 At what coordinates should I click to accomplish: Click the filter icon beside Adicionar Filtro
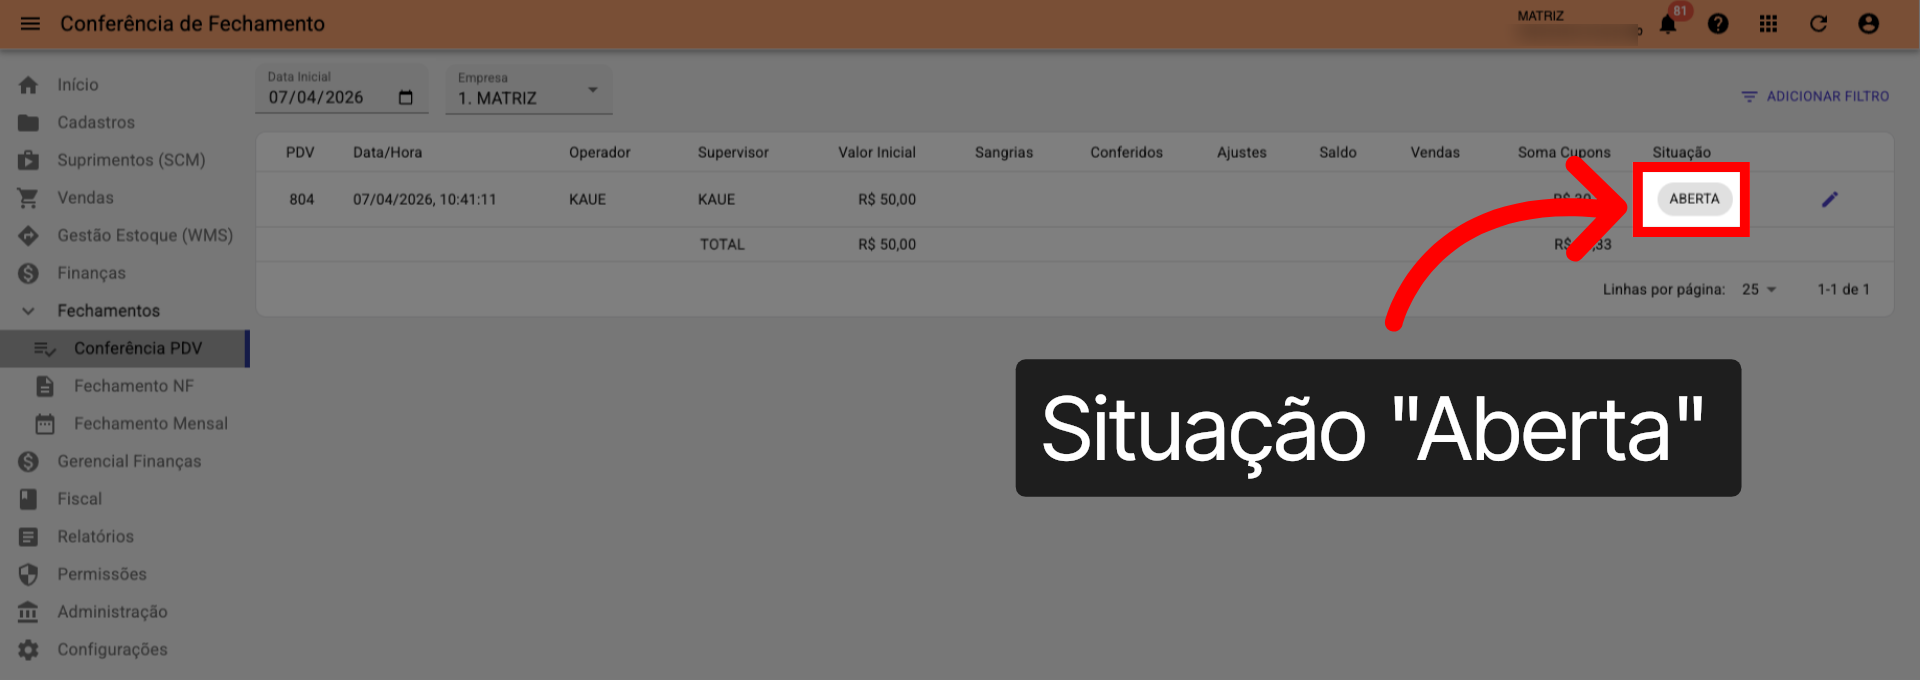pos(1749,97)
